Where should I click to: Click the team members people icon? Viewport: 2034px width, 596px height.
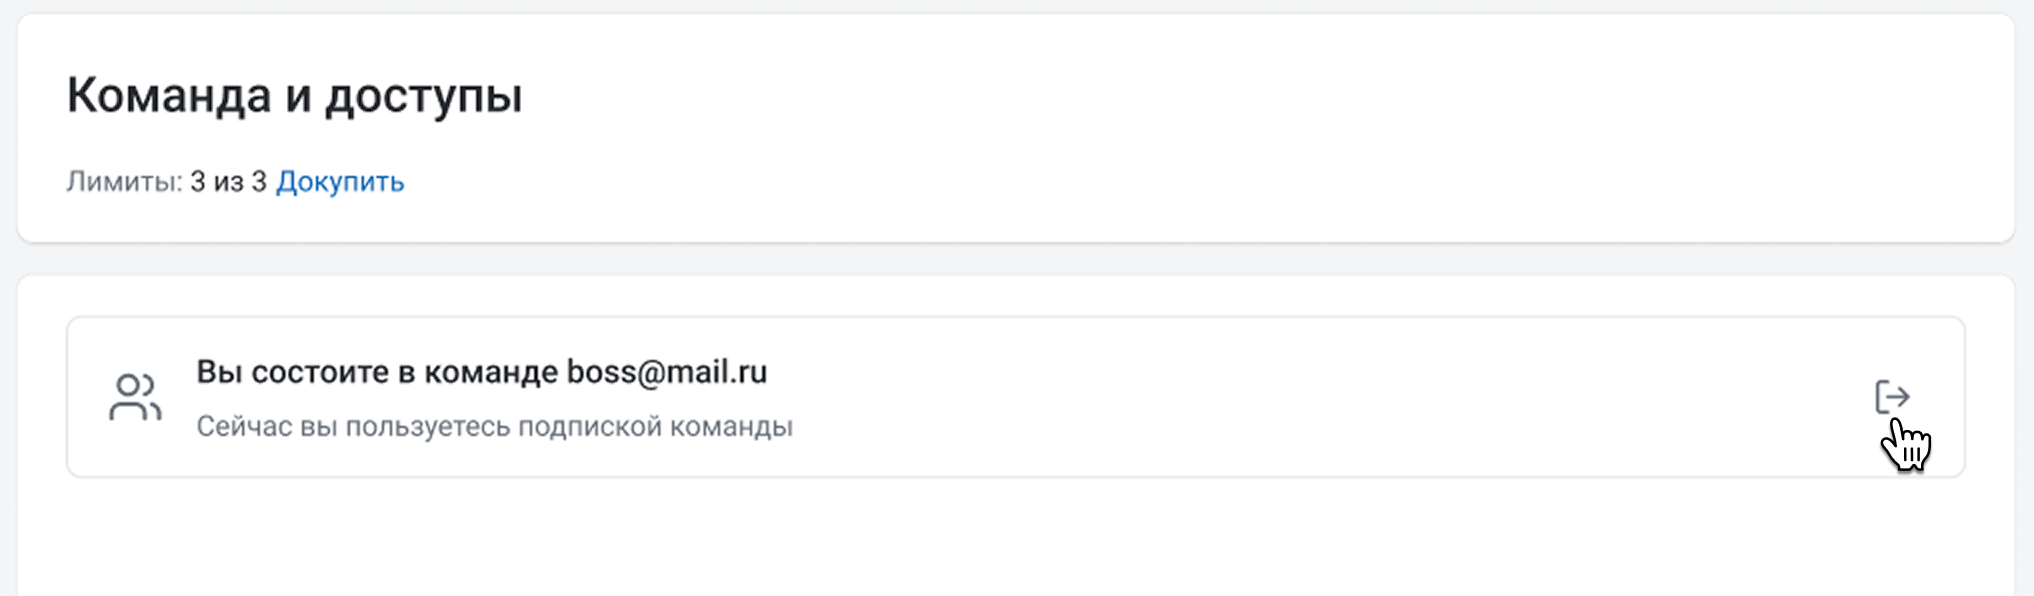(x=135, y=397)
